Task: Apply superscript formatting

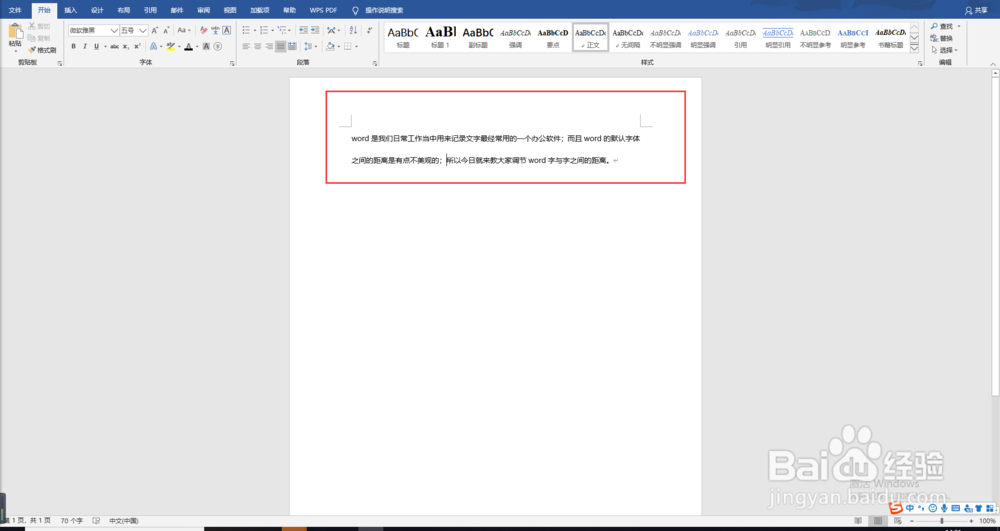Action: click(x=137, y=47)
